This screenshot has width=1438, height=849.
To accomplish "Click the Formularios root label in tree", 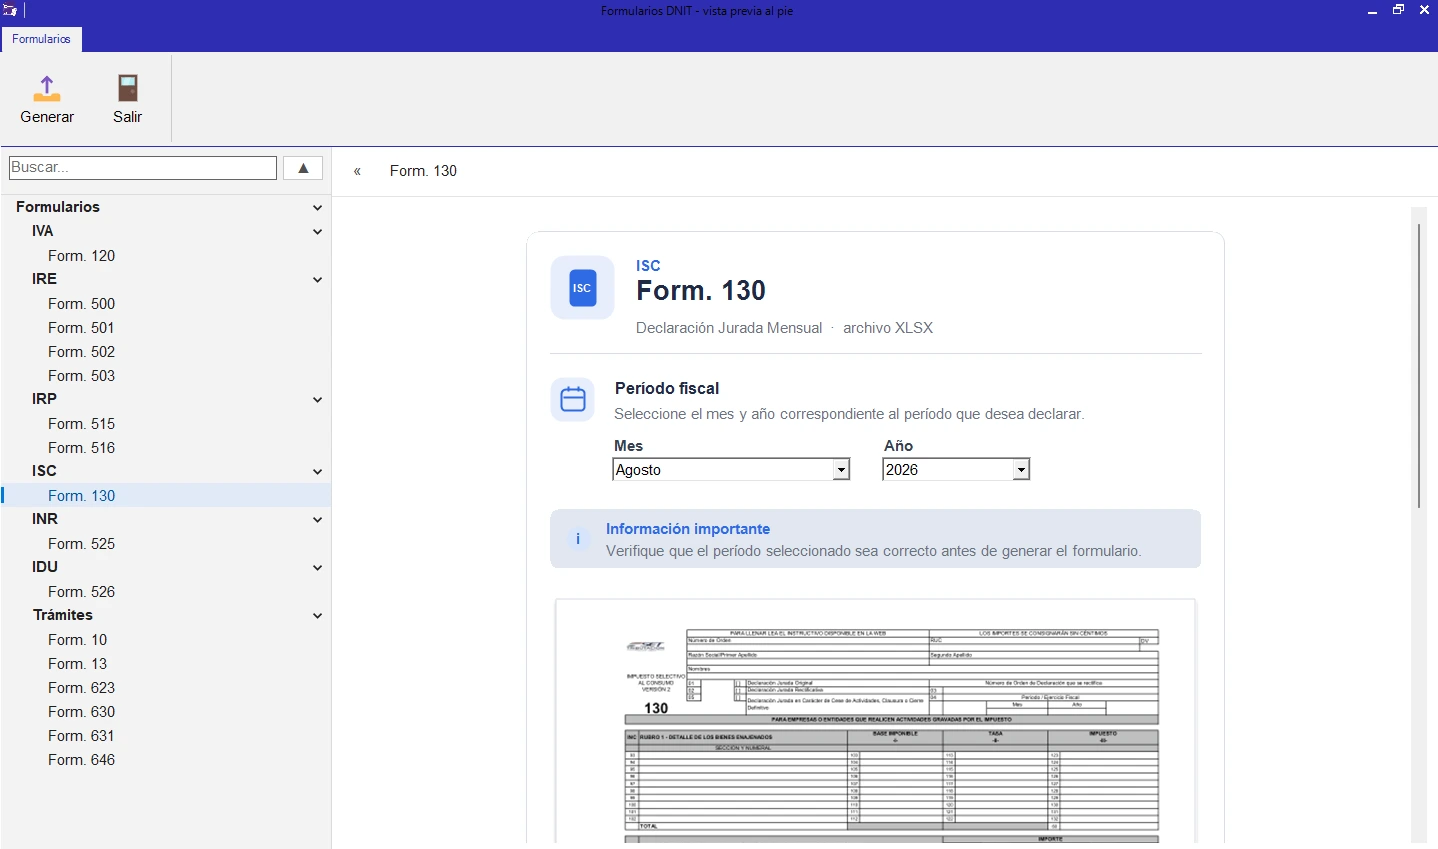I will [x=58, y=207].
